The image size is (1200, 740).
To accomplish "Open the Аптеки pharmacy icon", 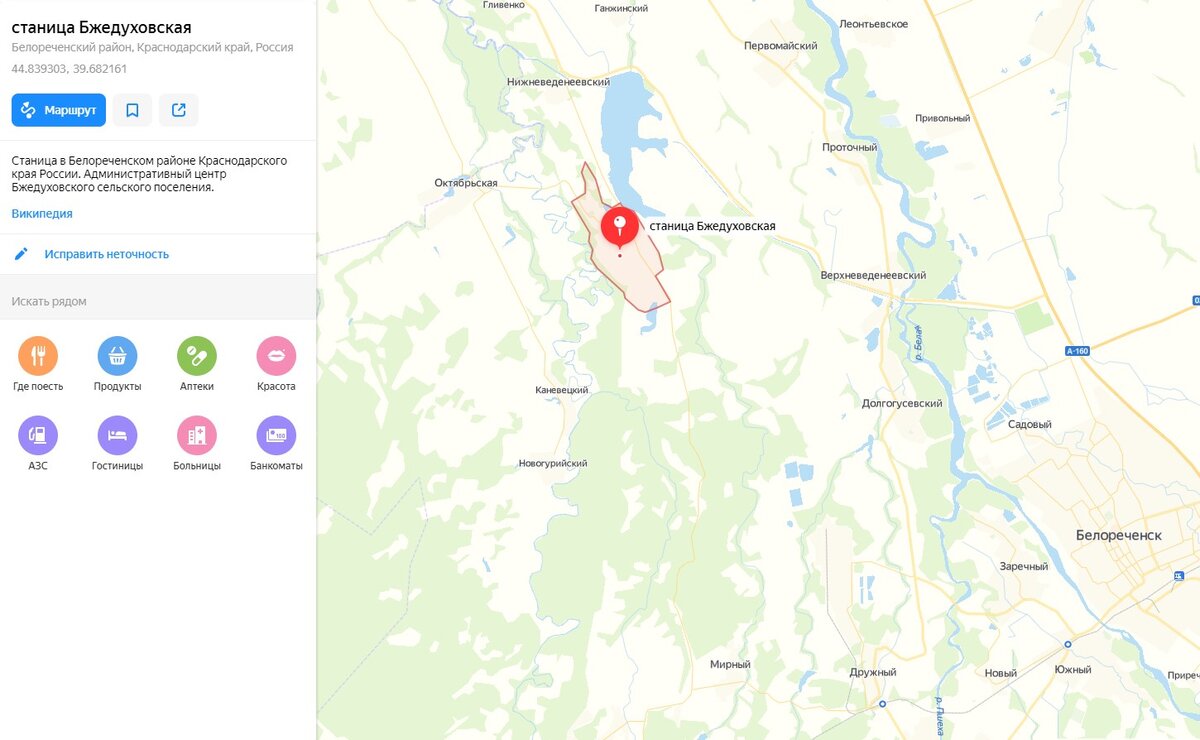I will pos(197,355).
